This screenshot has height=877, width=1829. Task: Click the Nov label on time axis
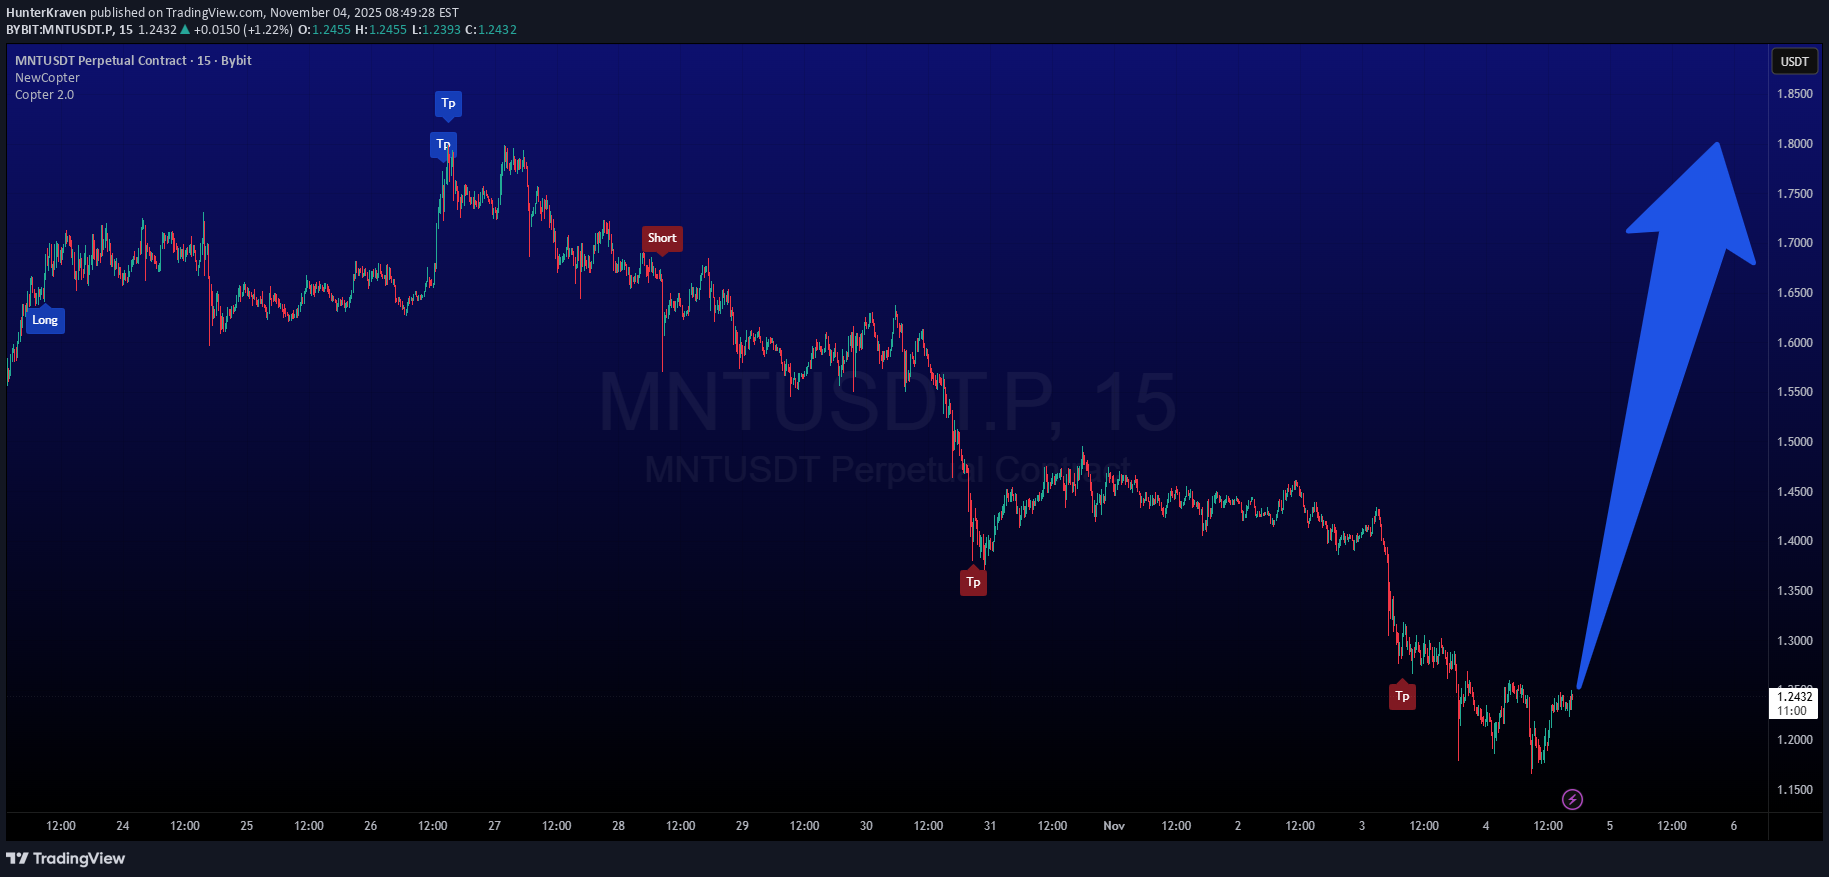click(1113, 826)
